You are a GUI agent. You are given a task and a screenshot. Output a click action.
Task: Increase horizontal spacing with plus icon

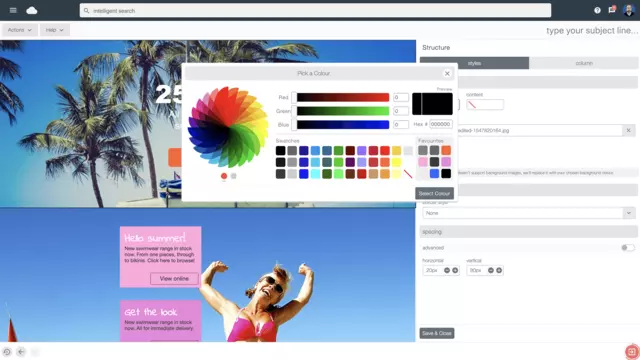(x=455, y=270)
